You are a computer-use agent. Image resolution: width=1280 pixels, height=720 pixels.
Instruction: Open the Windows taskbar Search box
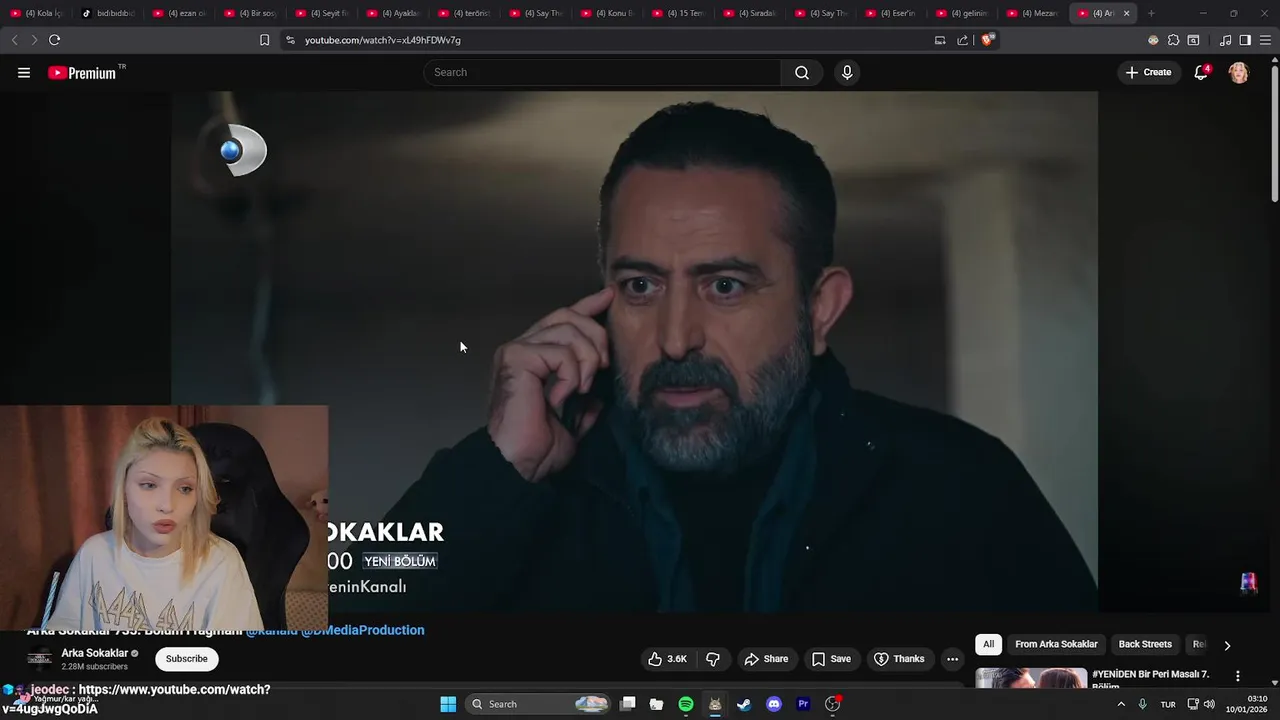[538, 704]
